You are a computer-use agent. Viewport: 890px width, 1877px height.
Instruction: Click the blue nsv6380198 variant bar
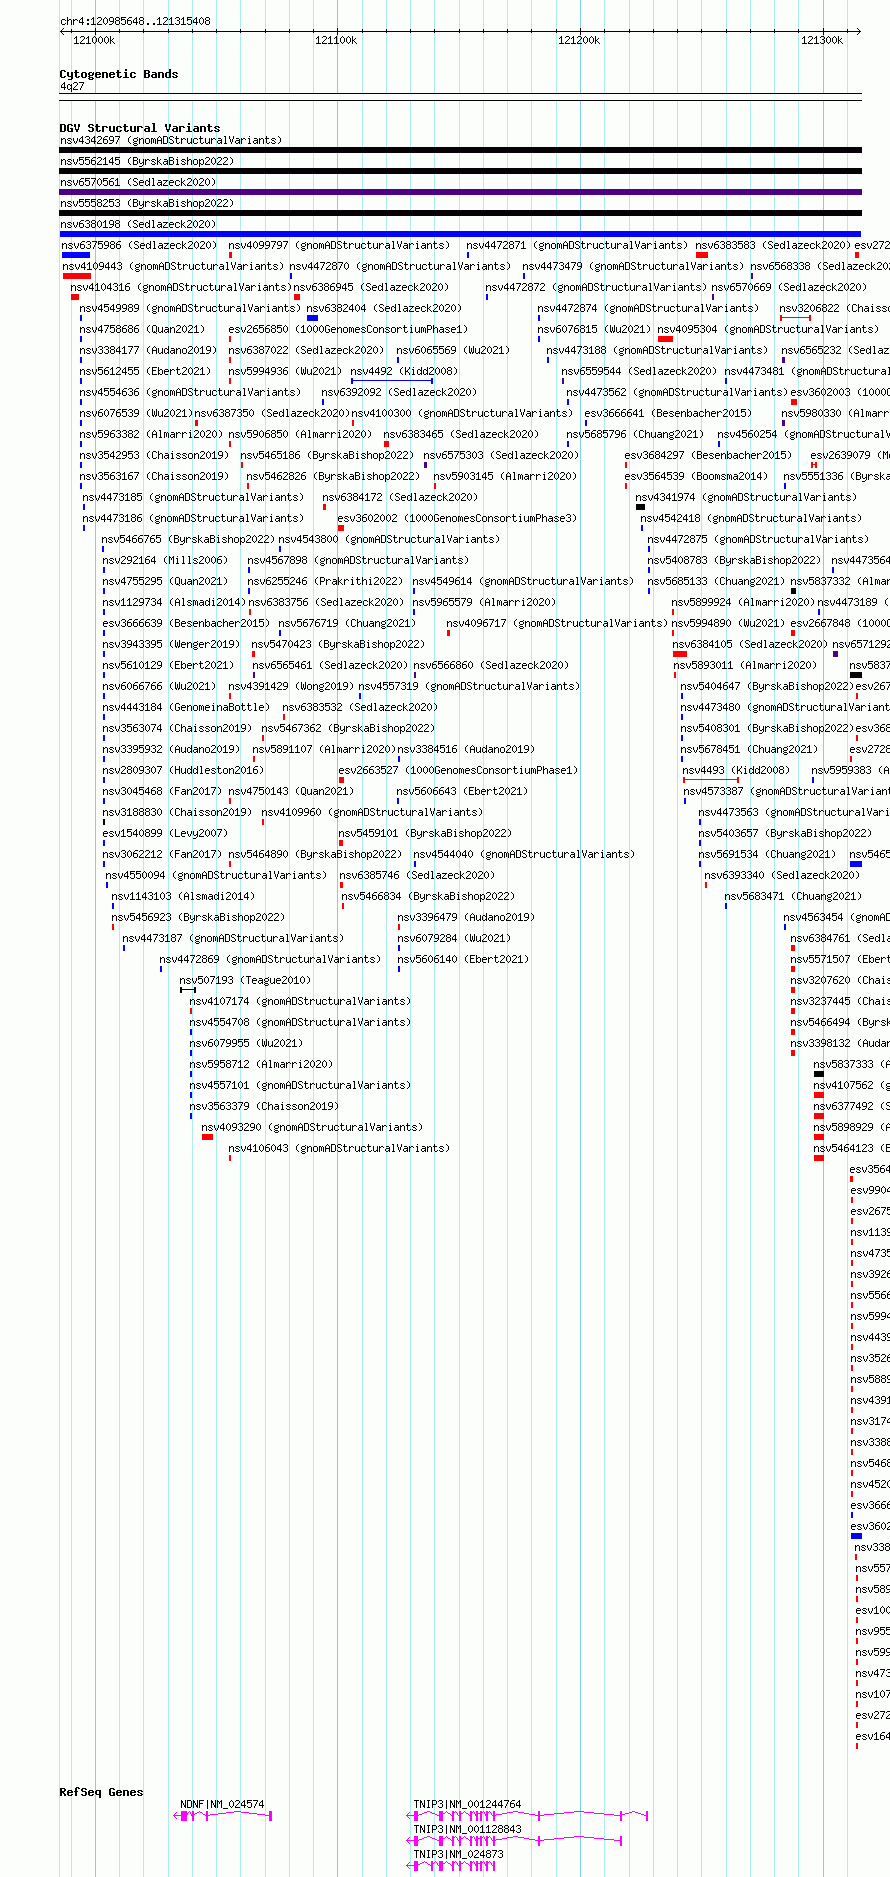pyautogui.click(x=460, y=234)
